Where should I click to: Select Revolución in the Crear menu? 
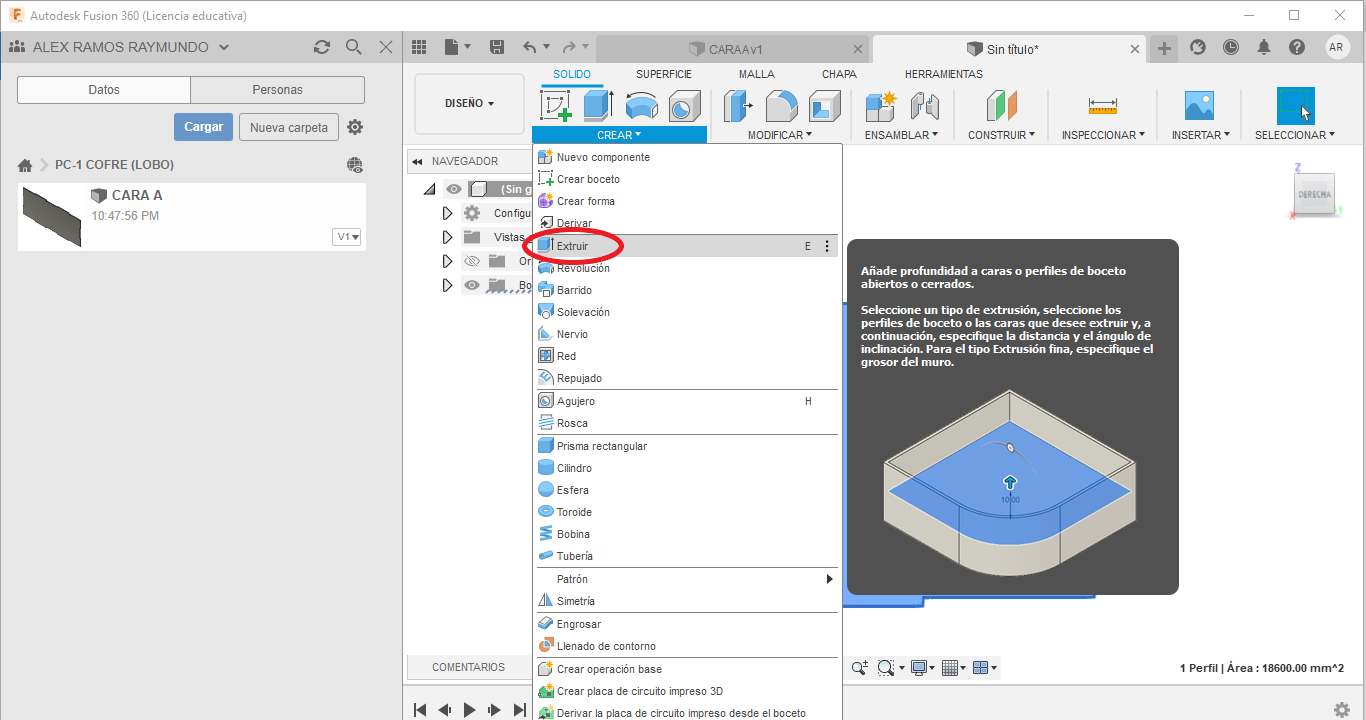click(x=685, y=268)
